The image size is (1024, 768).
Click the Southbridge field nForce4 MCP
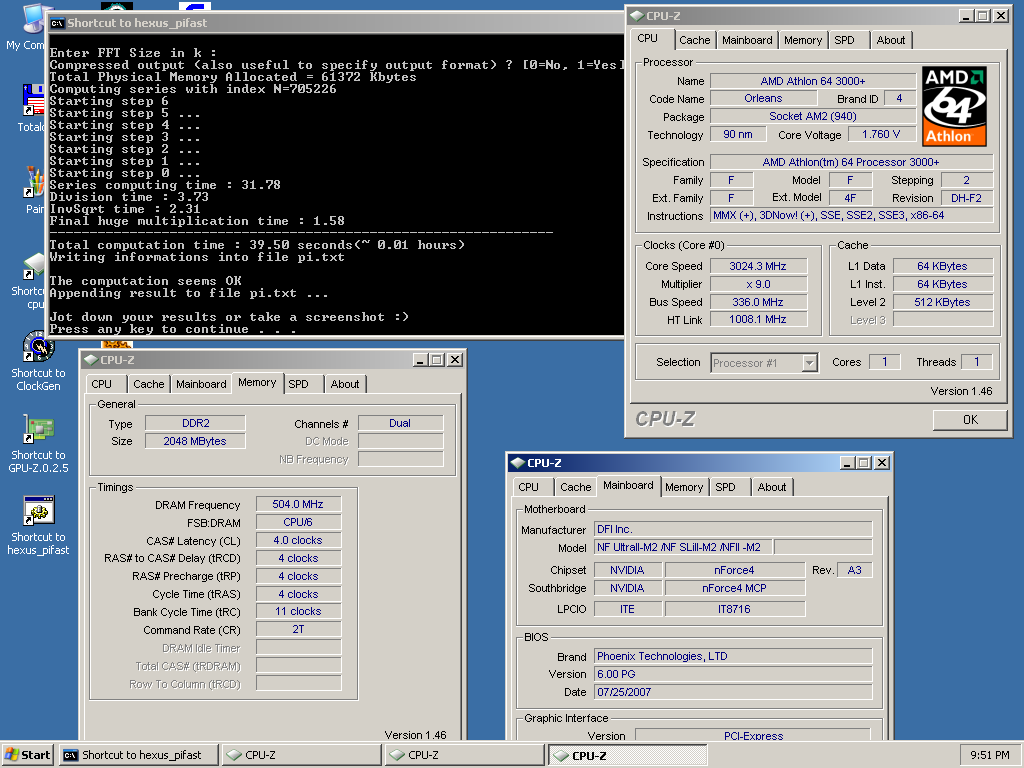pos(735,588)
